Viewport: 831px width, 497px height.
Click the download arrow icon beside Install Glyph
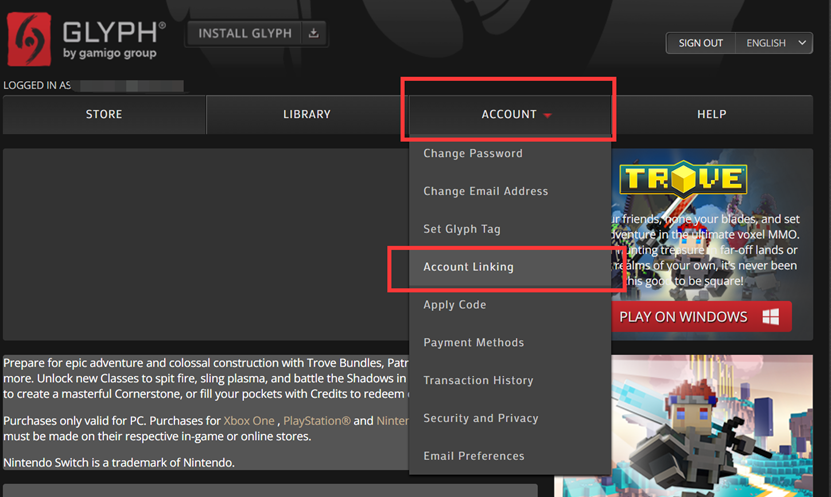[x=314, y=33]
